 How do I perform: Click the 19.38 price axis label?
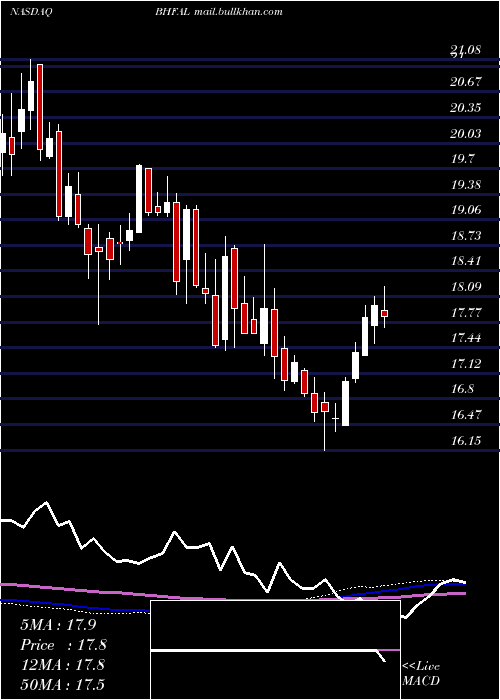coord(466,184)
